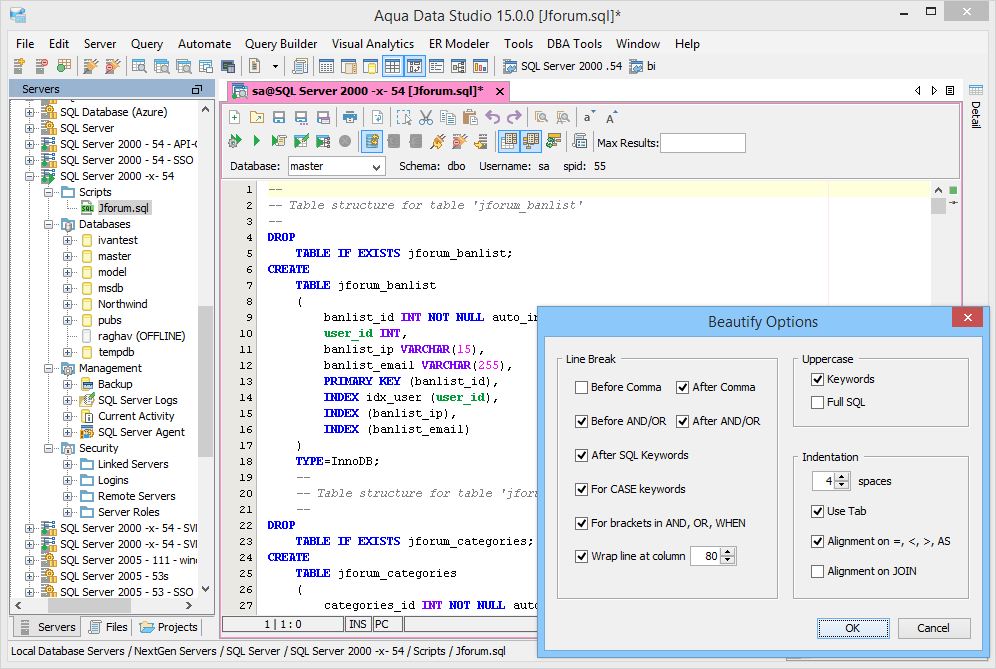996x669 pixels.
Task: Uncheck the After Comma checkbox
Action: [682, 388]
